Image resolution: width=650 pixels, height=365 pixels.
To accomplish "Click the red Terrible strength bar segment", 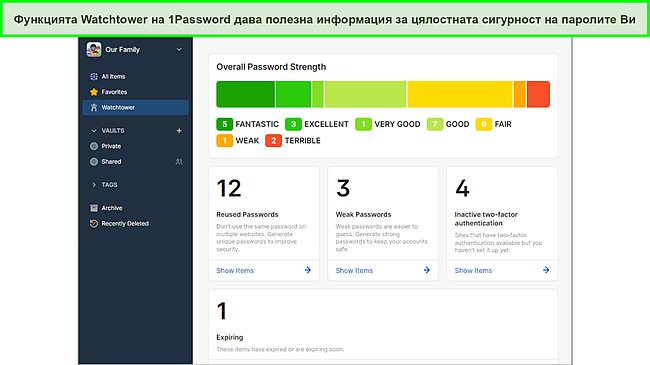I will 538,94.
